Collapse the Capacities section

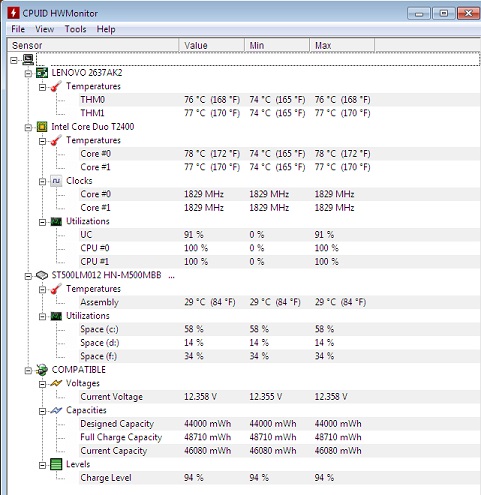pyautogui.click(x=42, y=411)
